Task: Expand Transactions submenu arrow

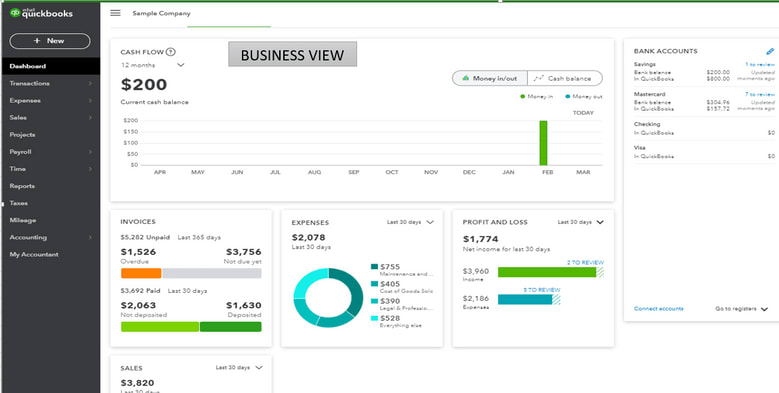Action: (x=90, y=83)
